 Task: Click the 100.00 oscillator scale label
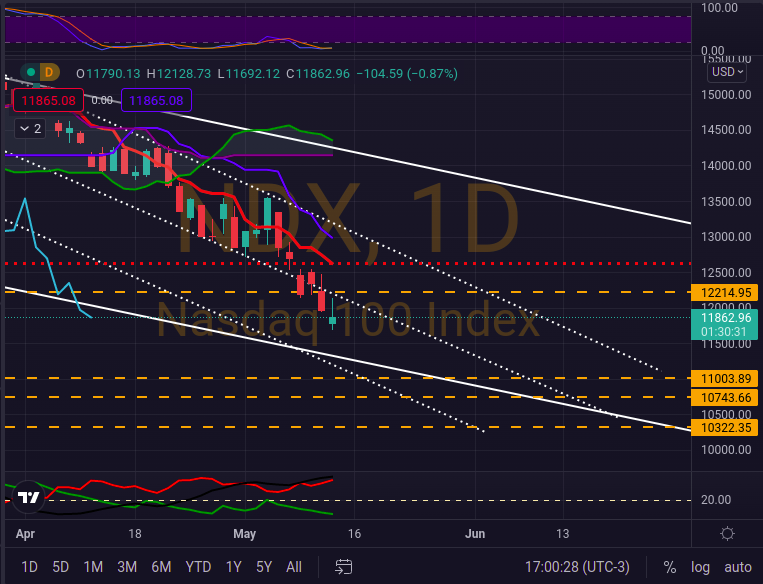point(719,8)
